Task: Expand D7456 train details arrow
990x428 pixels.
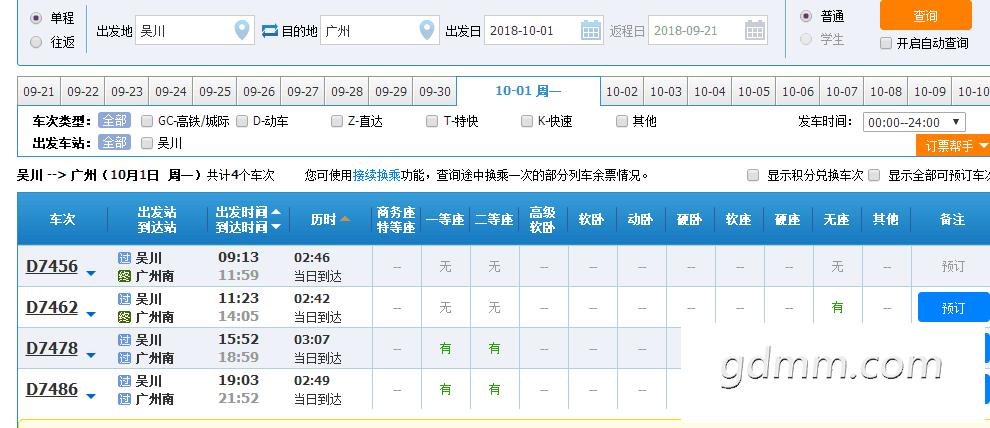Action: point(91,274)
